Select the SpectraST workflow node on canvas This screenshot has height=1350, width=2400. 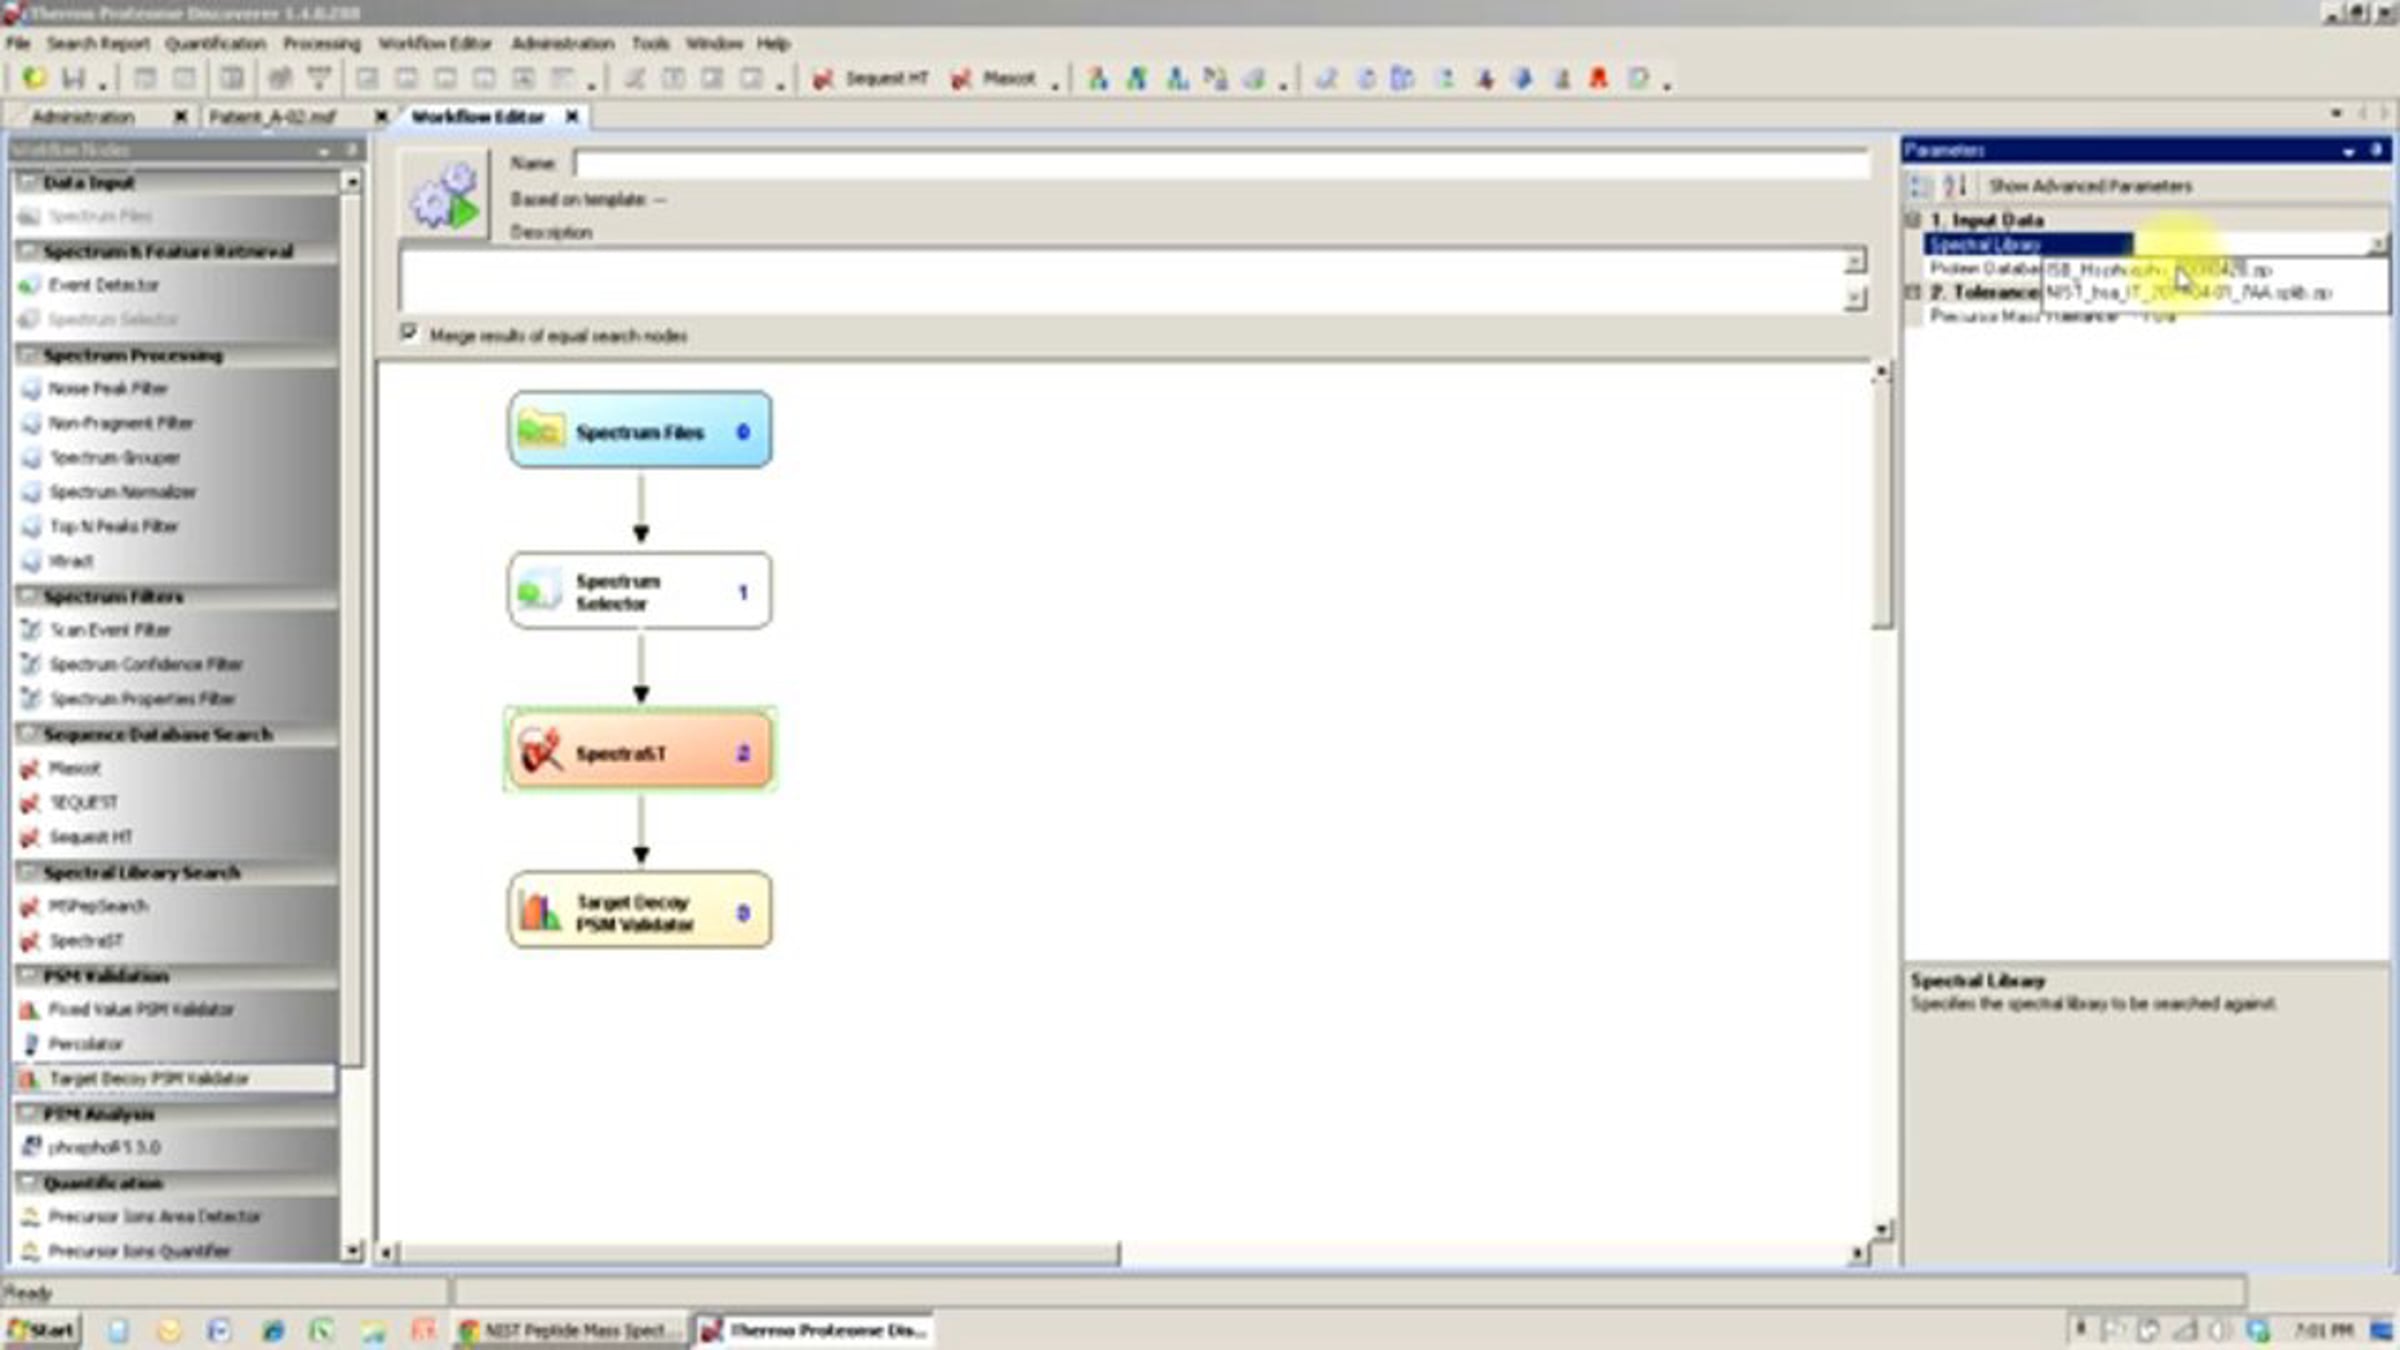(640, 752)
